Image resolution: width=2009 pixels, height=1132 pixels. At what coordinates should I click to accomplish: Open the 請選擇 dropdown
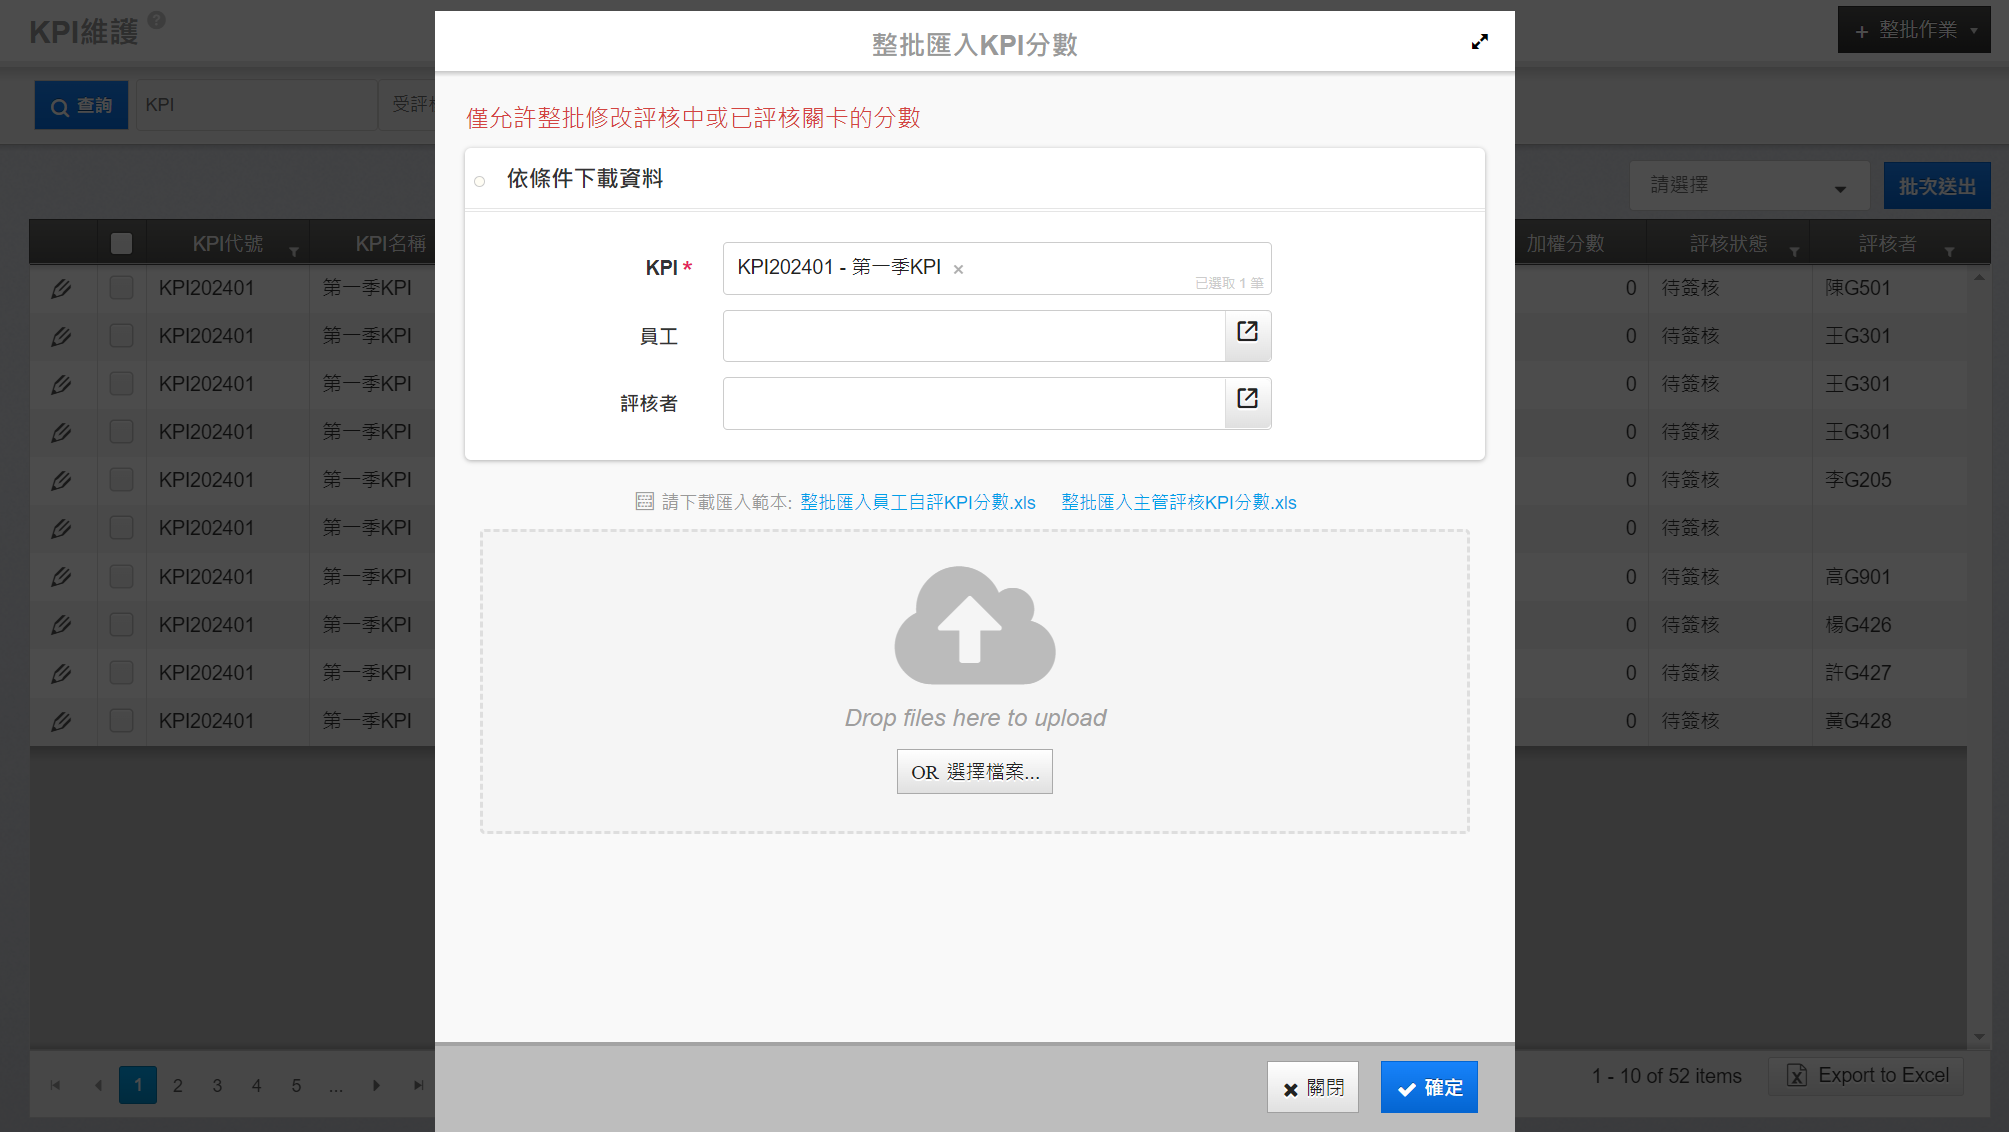tap(1748, 186)
